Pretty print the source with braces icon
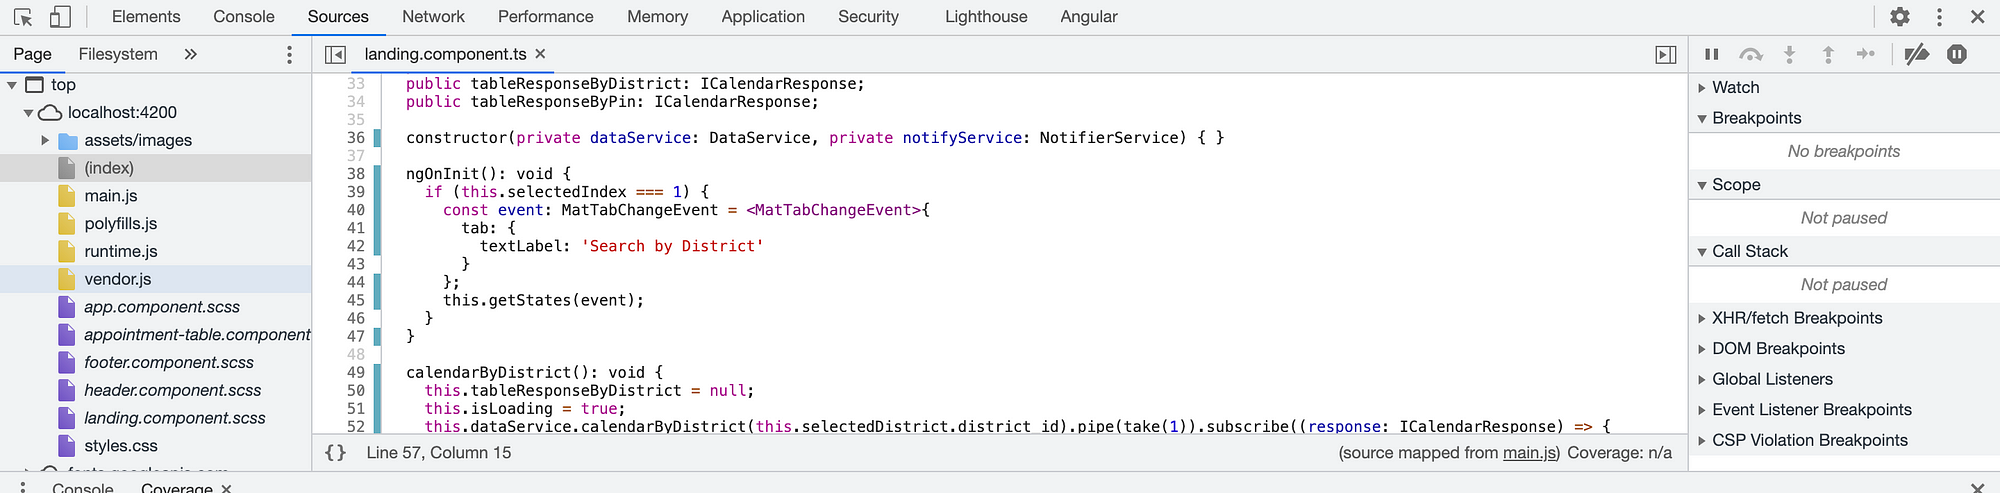 [336, 453]
